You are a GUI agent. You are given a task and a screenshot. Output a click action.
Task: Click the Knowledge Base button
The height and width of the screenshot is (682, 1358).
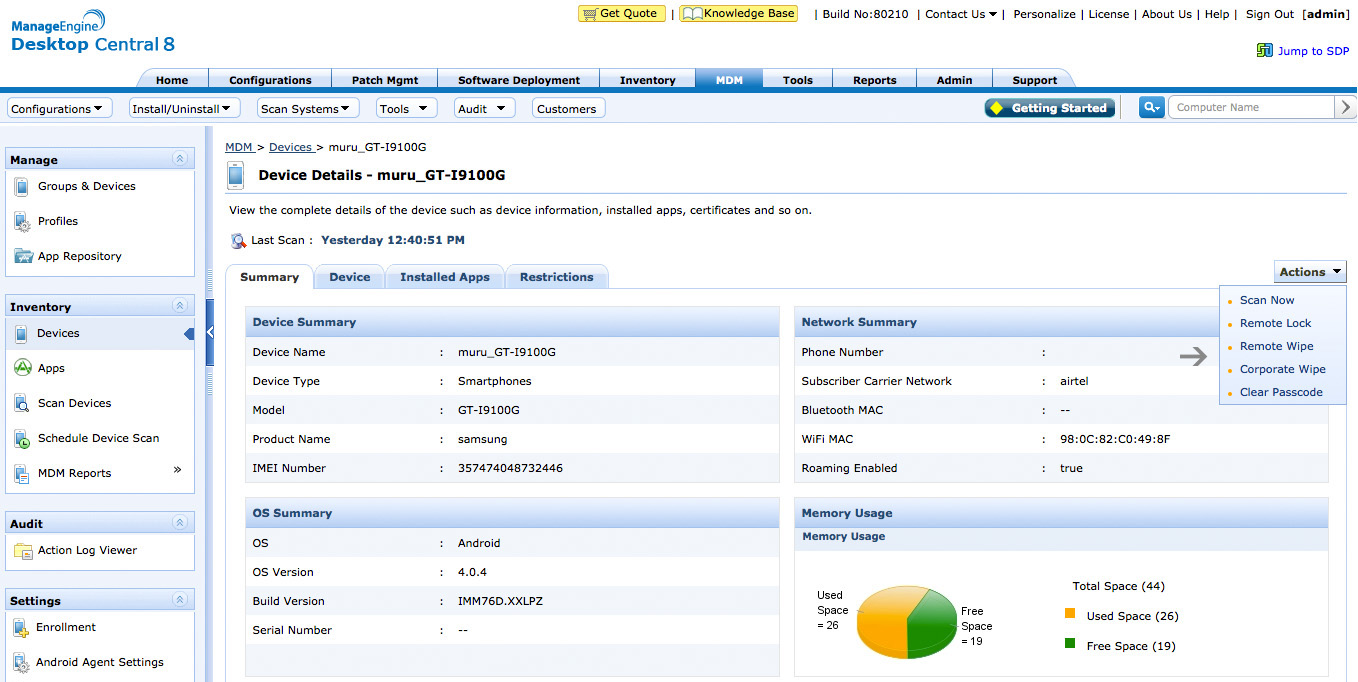click(739, 14)
